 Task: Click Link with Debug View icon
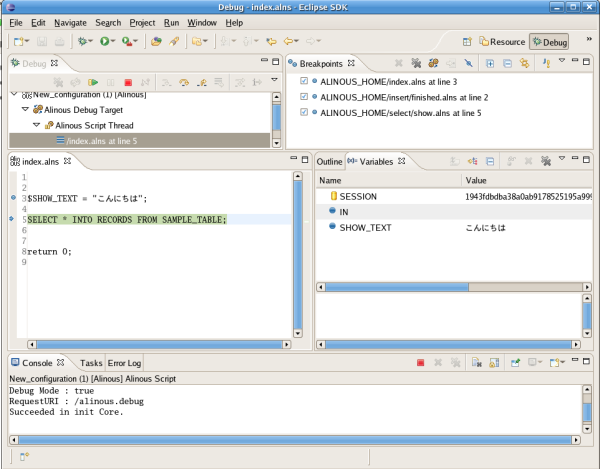524,63
